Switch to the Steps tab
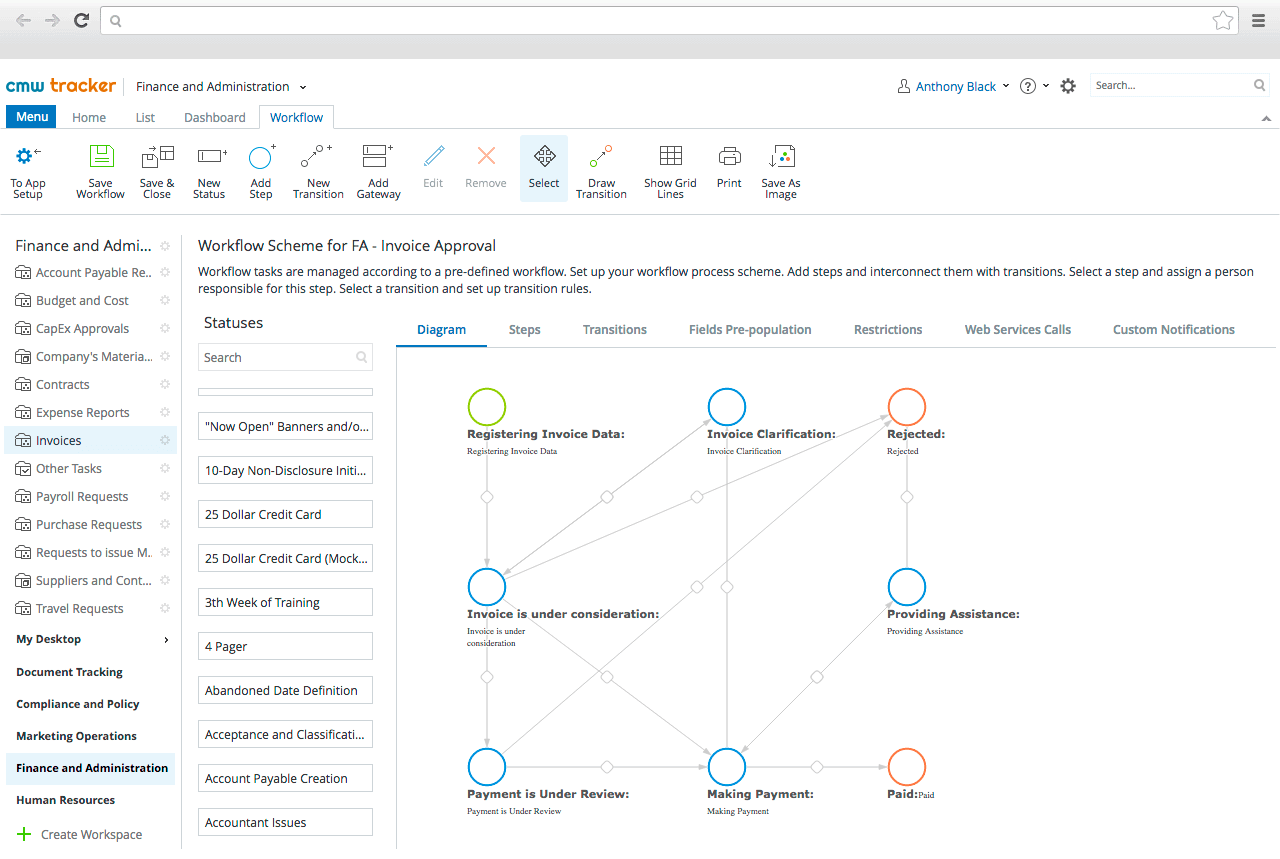The width and height of the screenshot is (1280, 859). point(524,329)
